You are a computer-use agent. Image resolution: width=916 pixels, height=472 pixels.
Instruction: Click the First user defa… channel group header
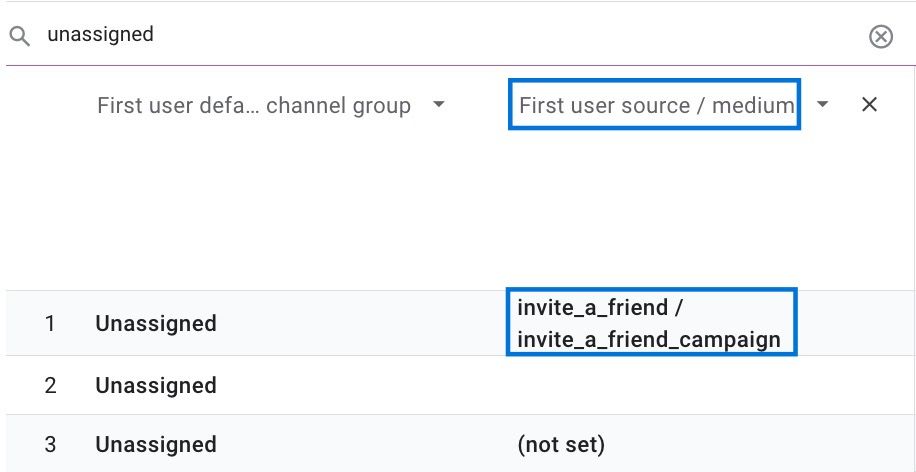(254, 105)
